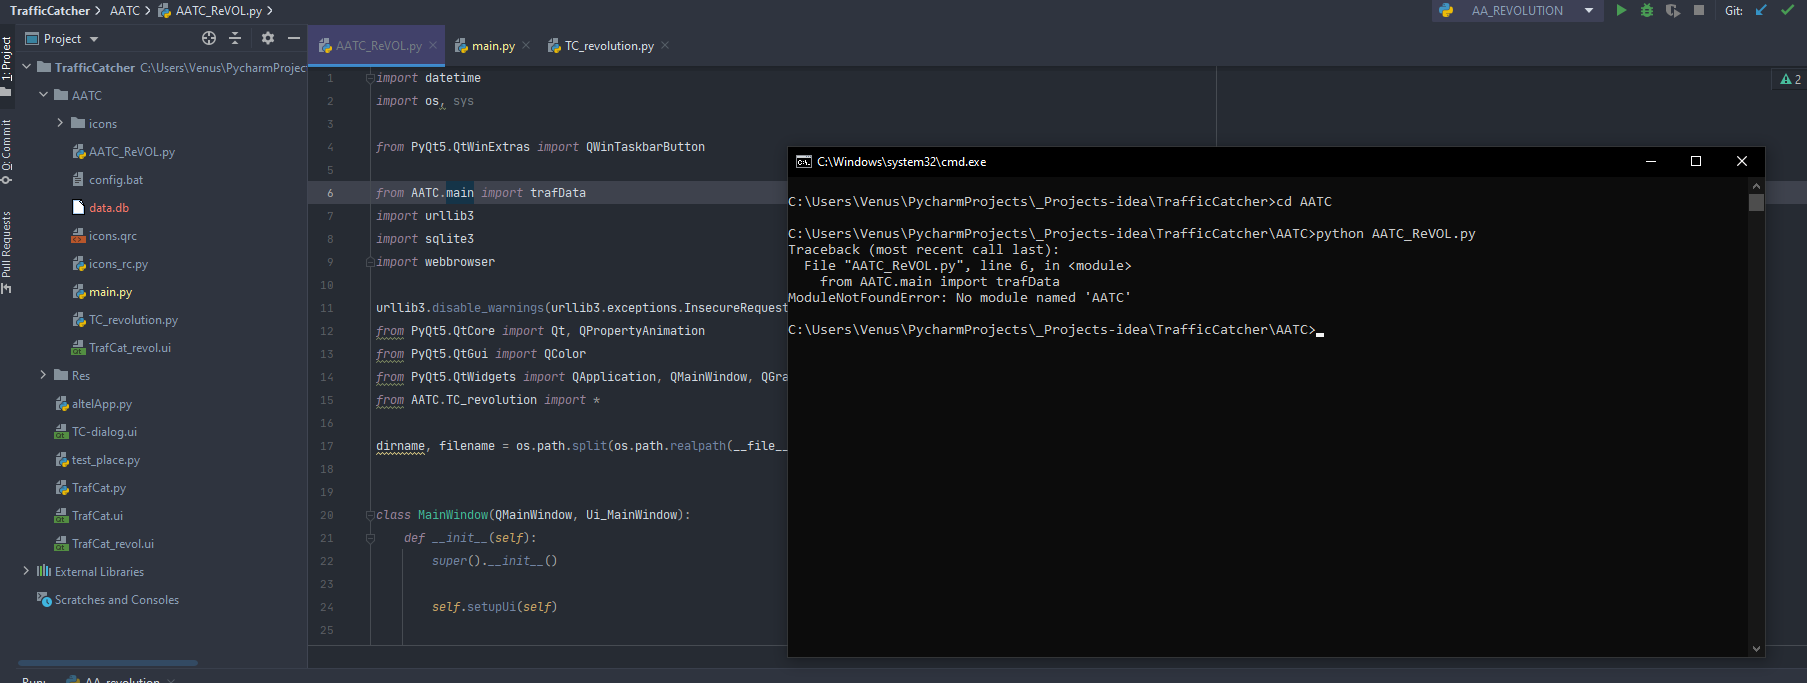Fold the MainWindow class definition
This screenshot has width=1807, height=683.
click(x=370, y=515)
